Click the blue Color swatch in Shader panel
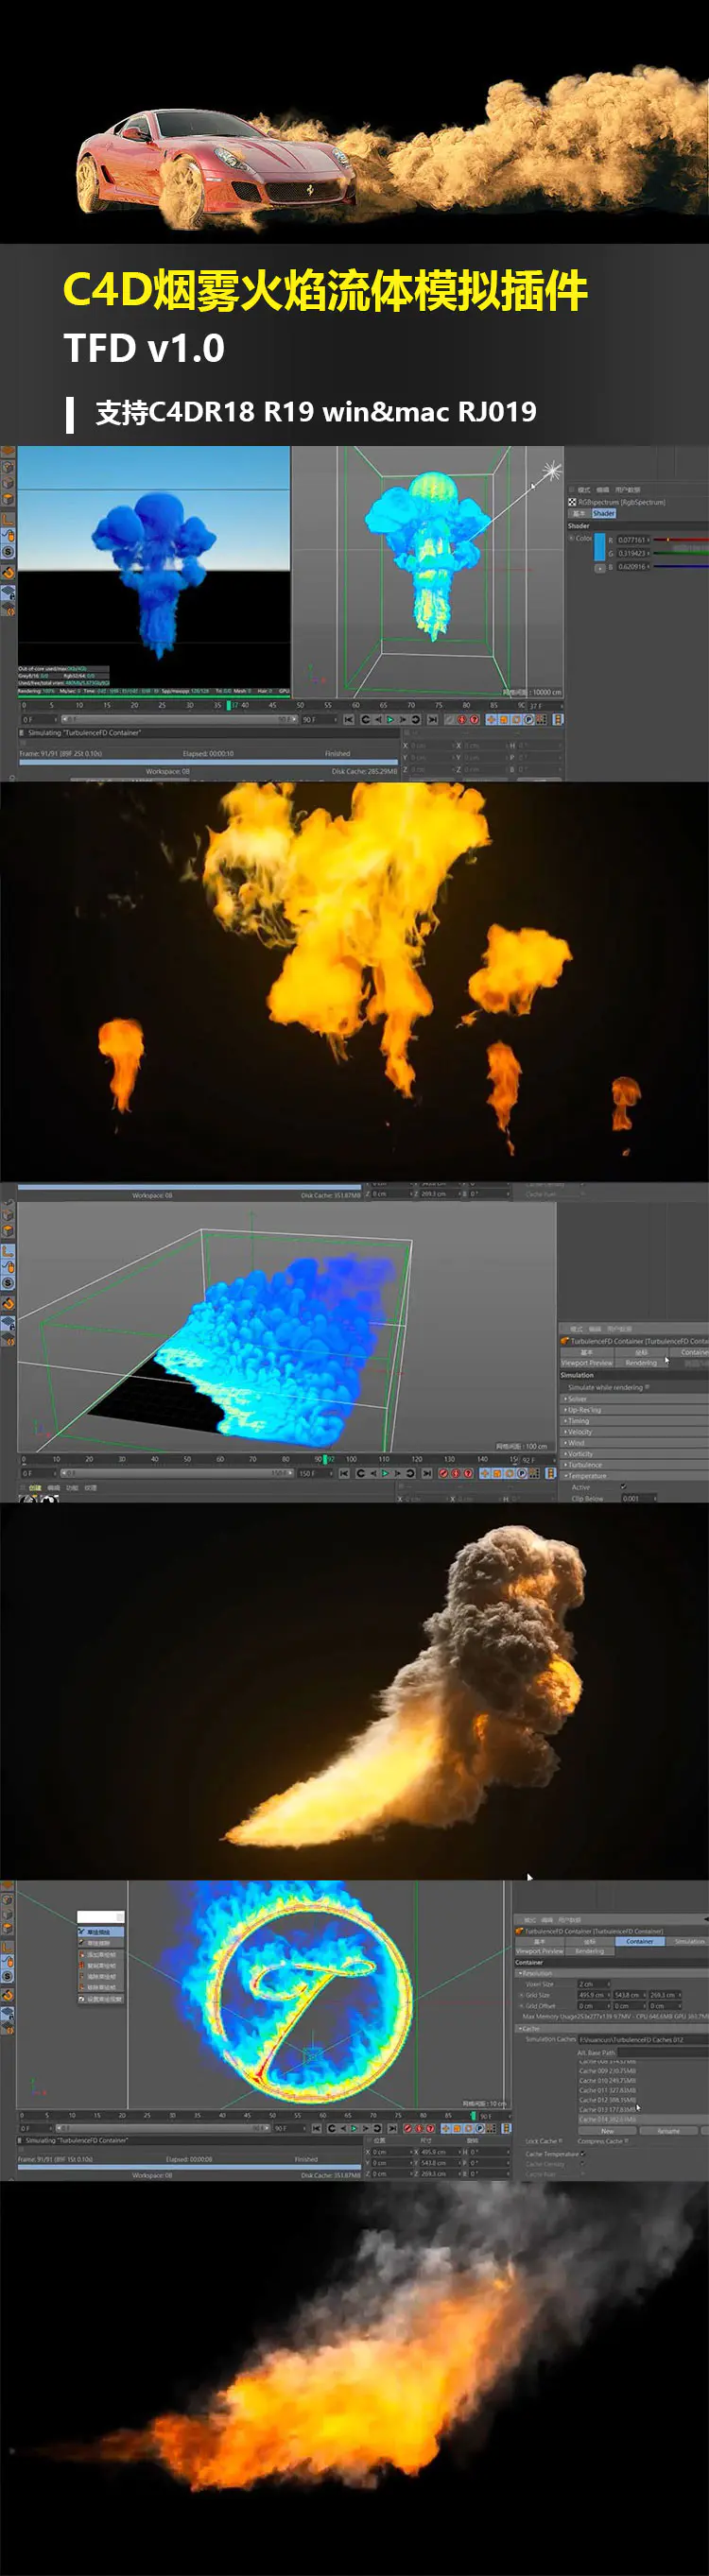This screenshot has width=709, height=2576. pos(600,548)
